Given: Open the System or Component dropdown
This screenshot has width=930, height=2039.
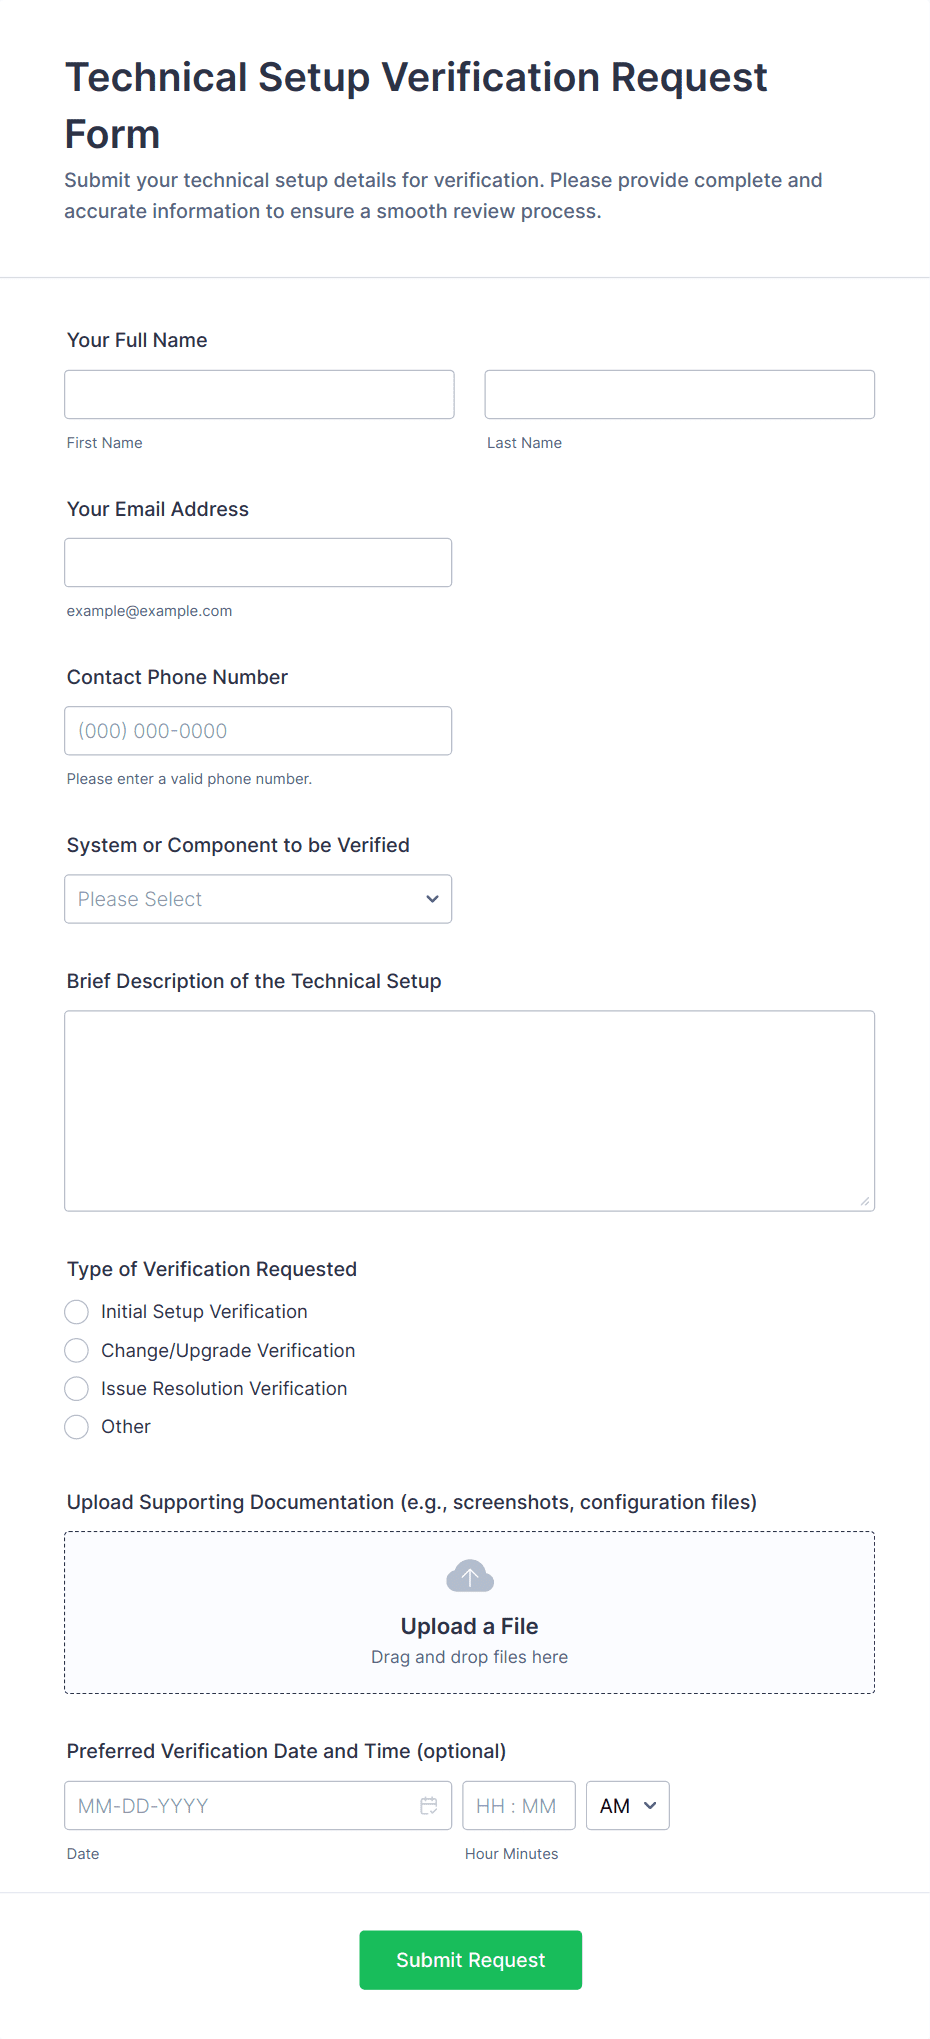Looking at the screenshot, I should point(258,898).
